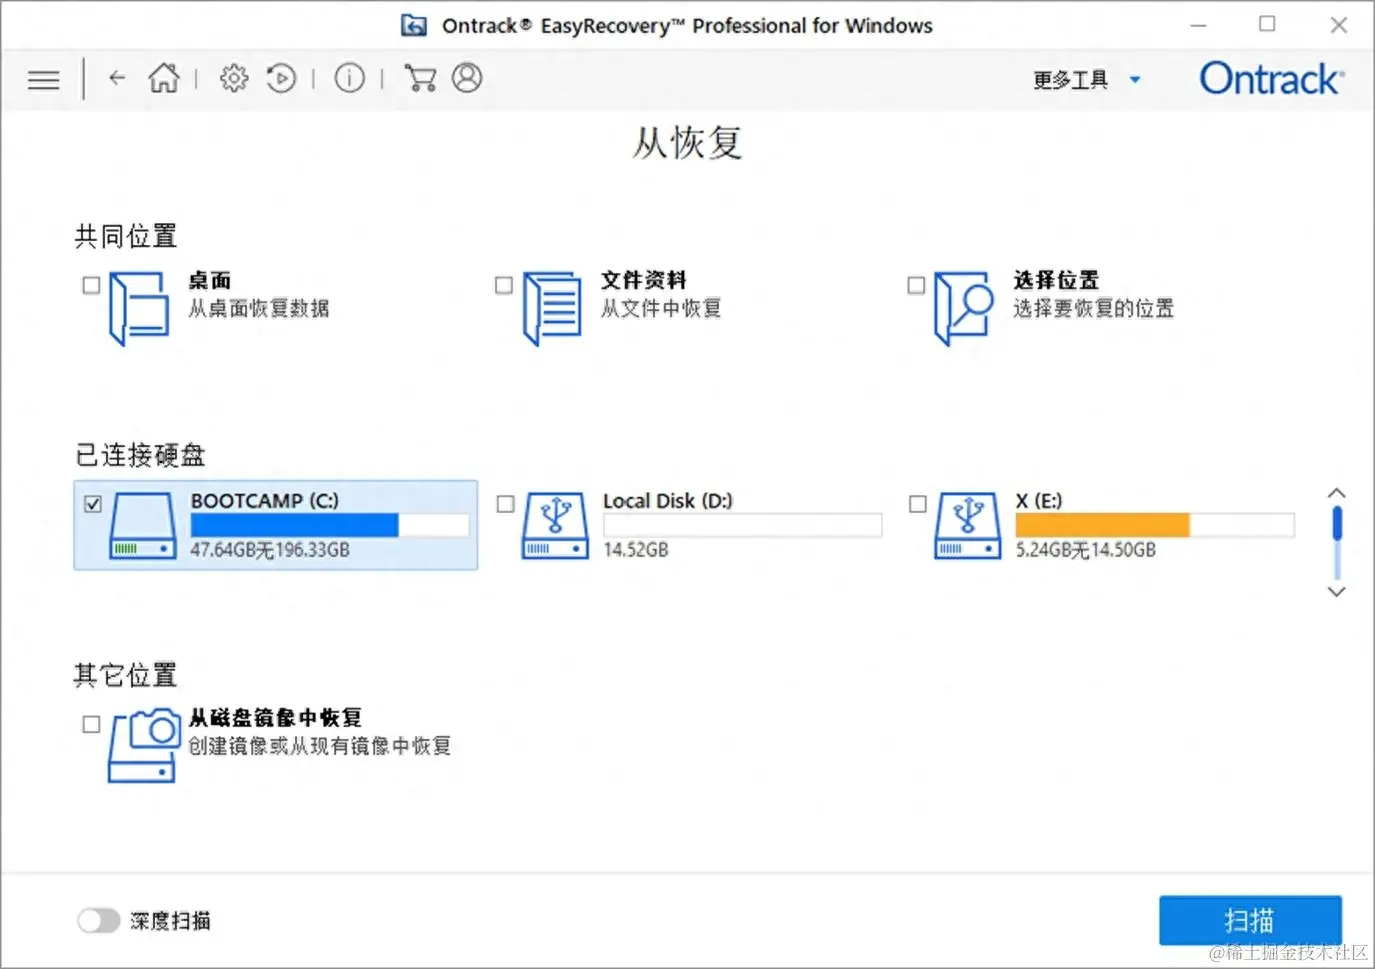Click the drive list scrollbar thumb
Screen dimensions: 1375x969
pos(1337,524)
